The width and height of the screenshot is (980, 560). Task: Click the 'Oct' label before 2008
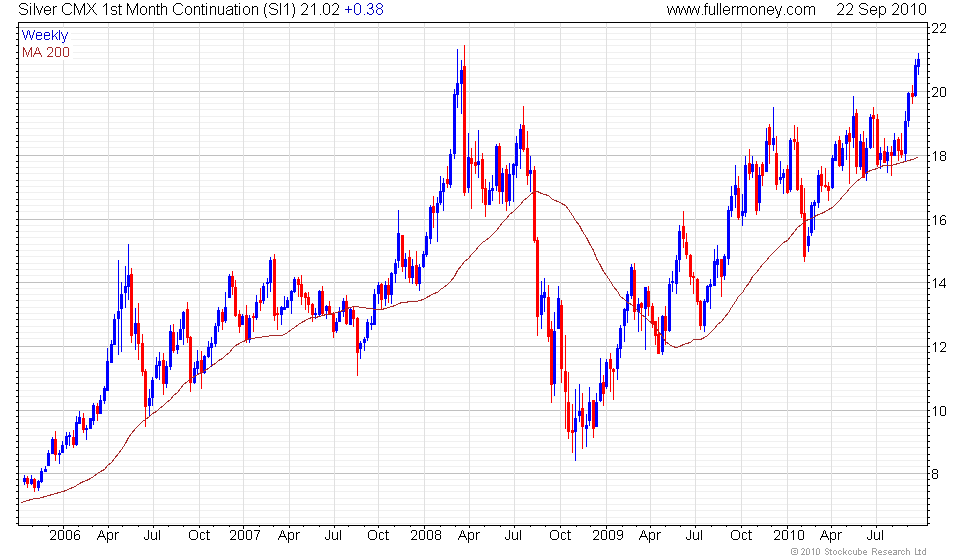click(x=378, y=536)
